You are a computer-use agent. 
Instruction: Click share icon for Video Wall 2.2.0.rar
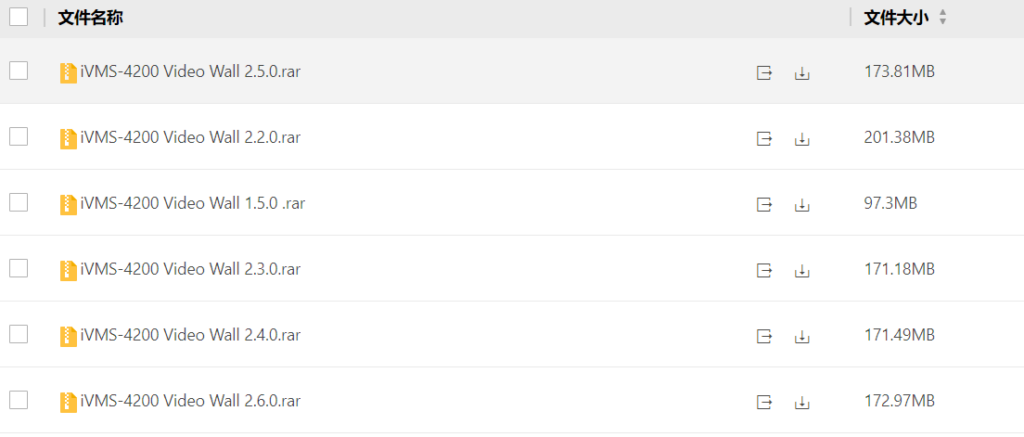(x=764, y=138)
